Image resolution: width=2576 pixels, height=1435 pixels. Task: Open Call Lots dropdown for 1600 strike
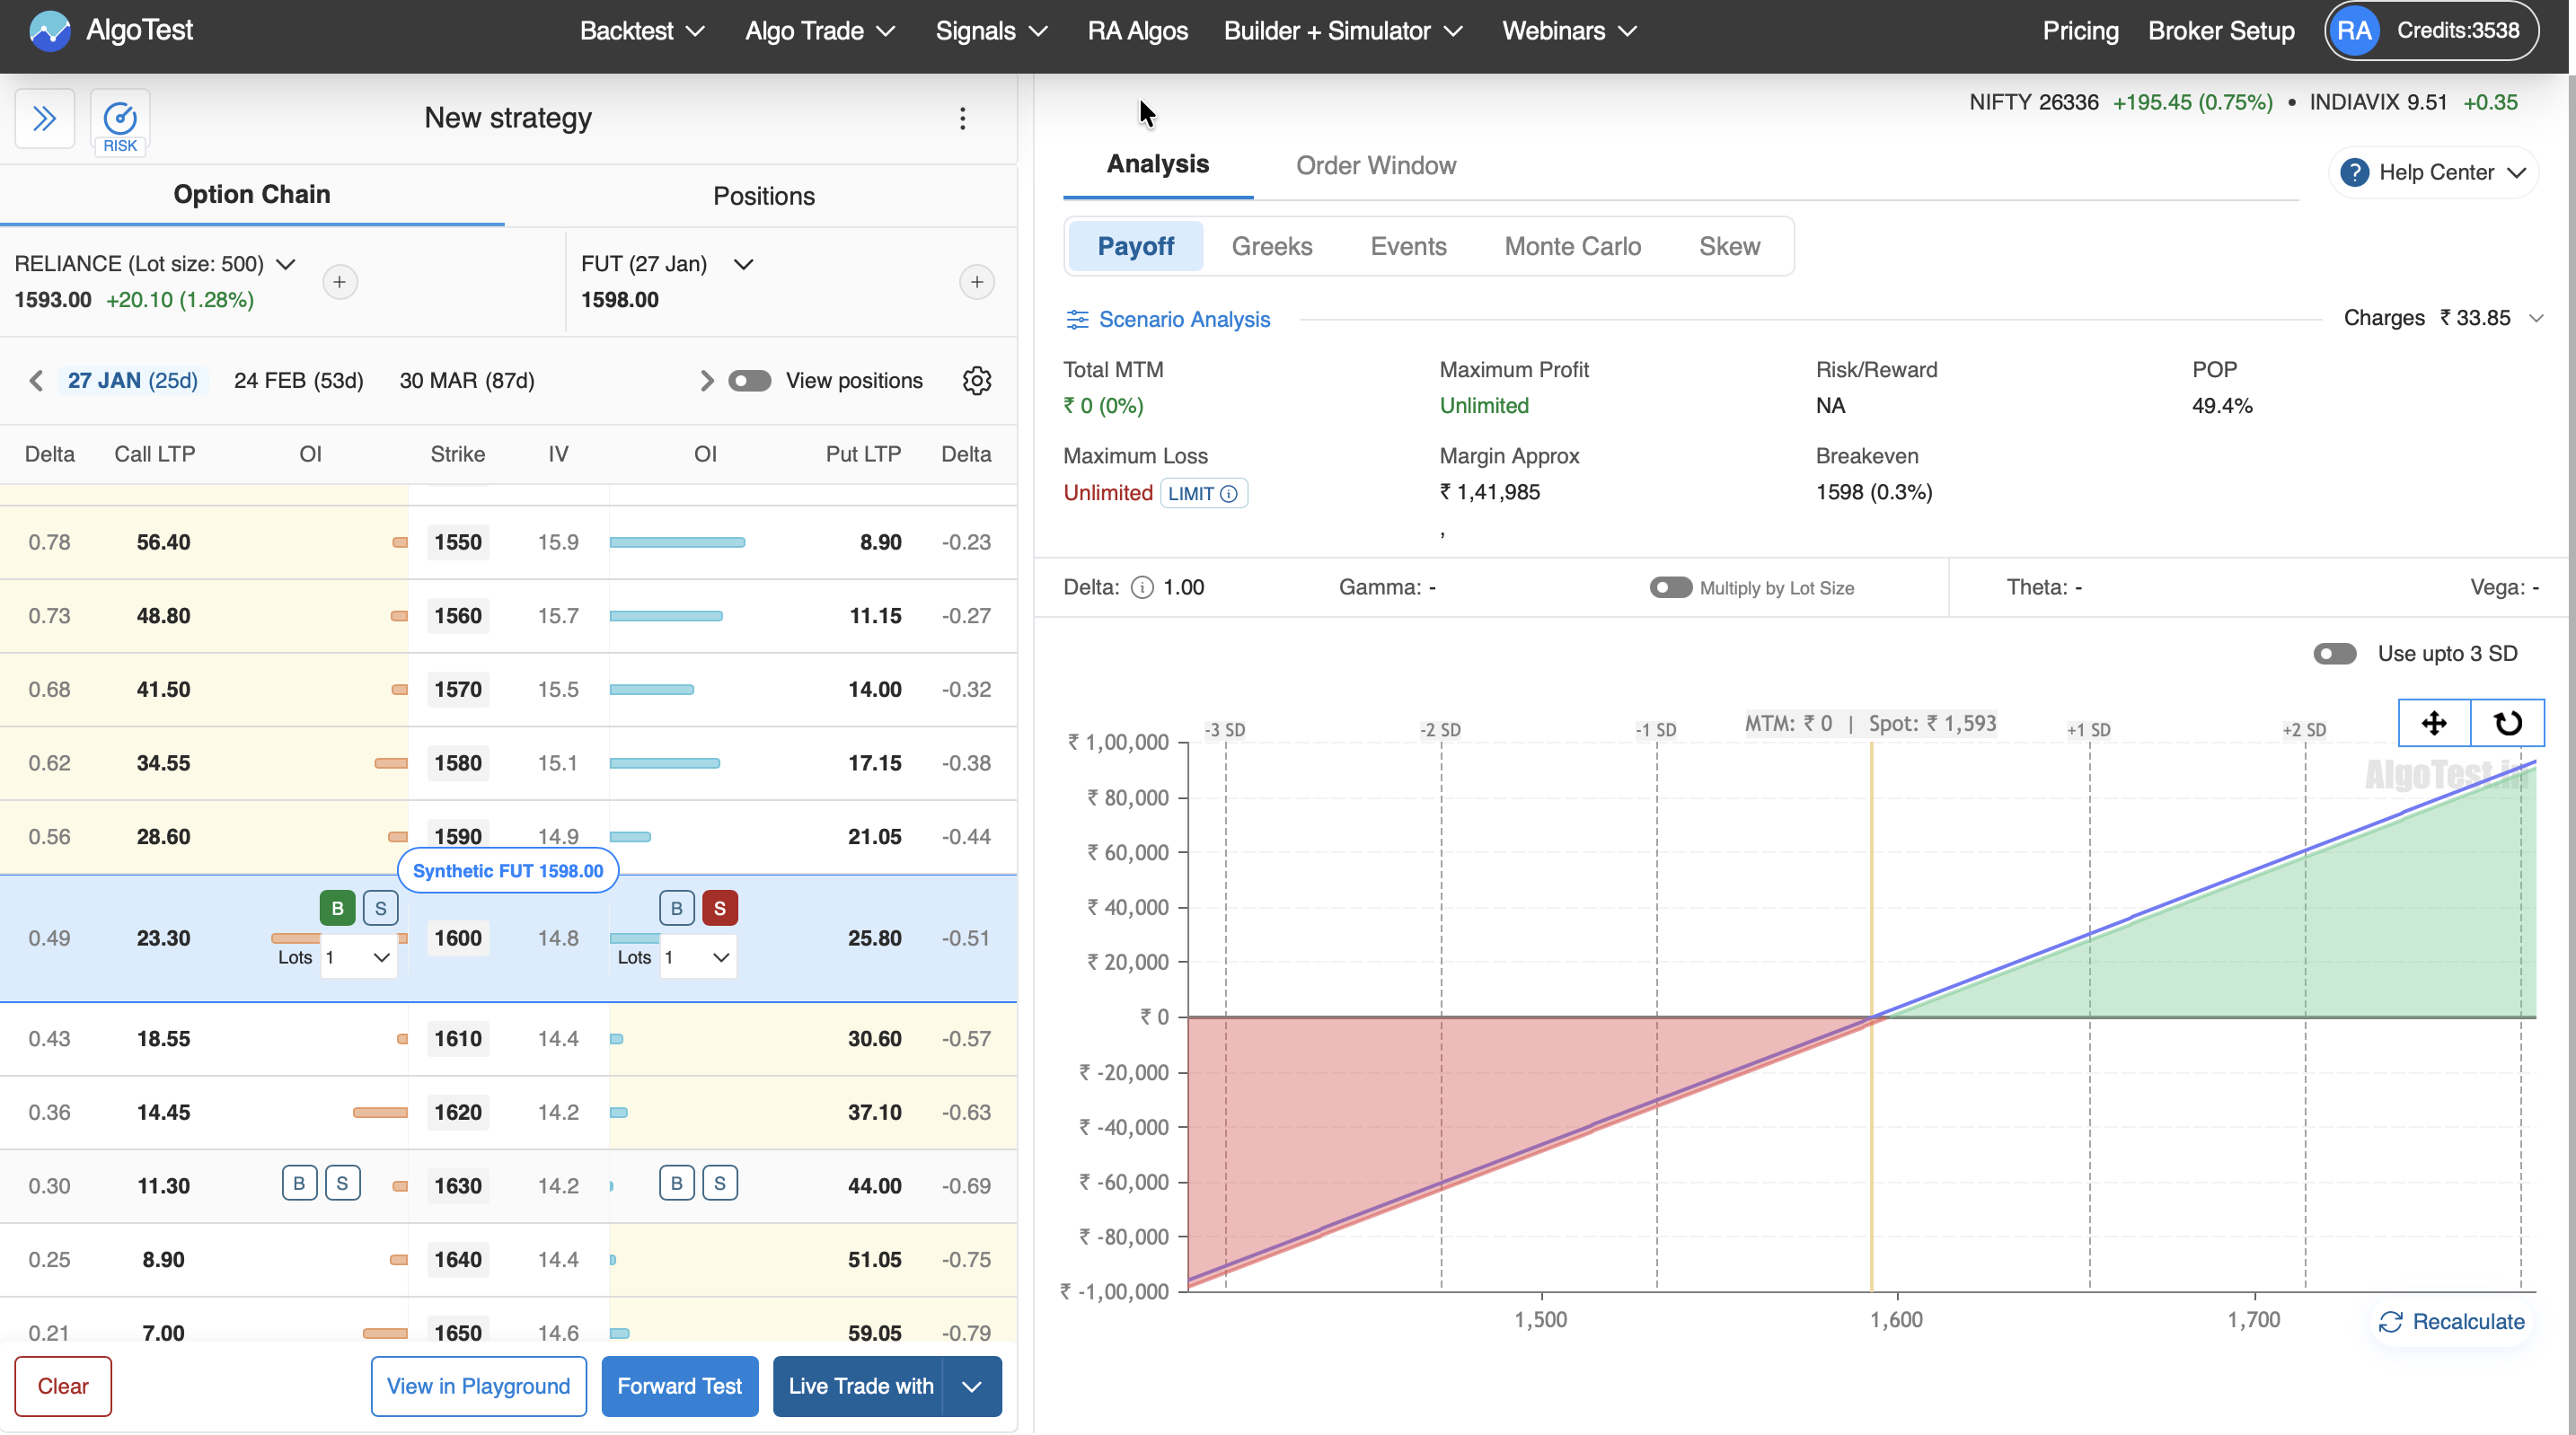pyautogui.click(x=359, y=958)
